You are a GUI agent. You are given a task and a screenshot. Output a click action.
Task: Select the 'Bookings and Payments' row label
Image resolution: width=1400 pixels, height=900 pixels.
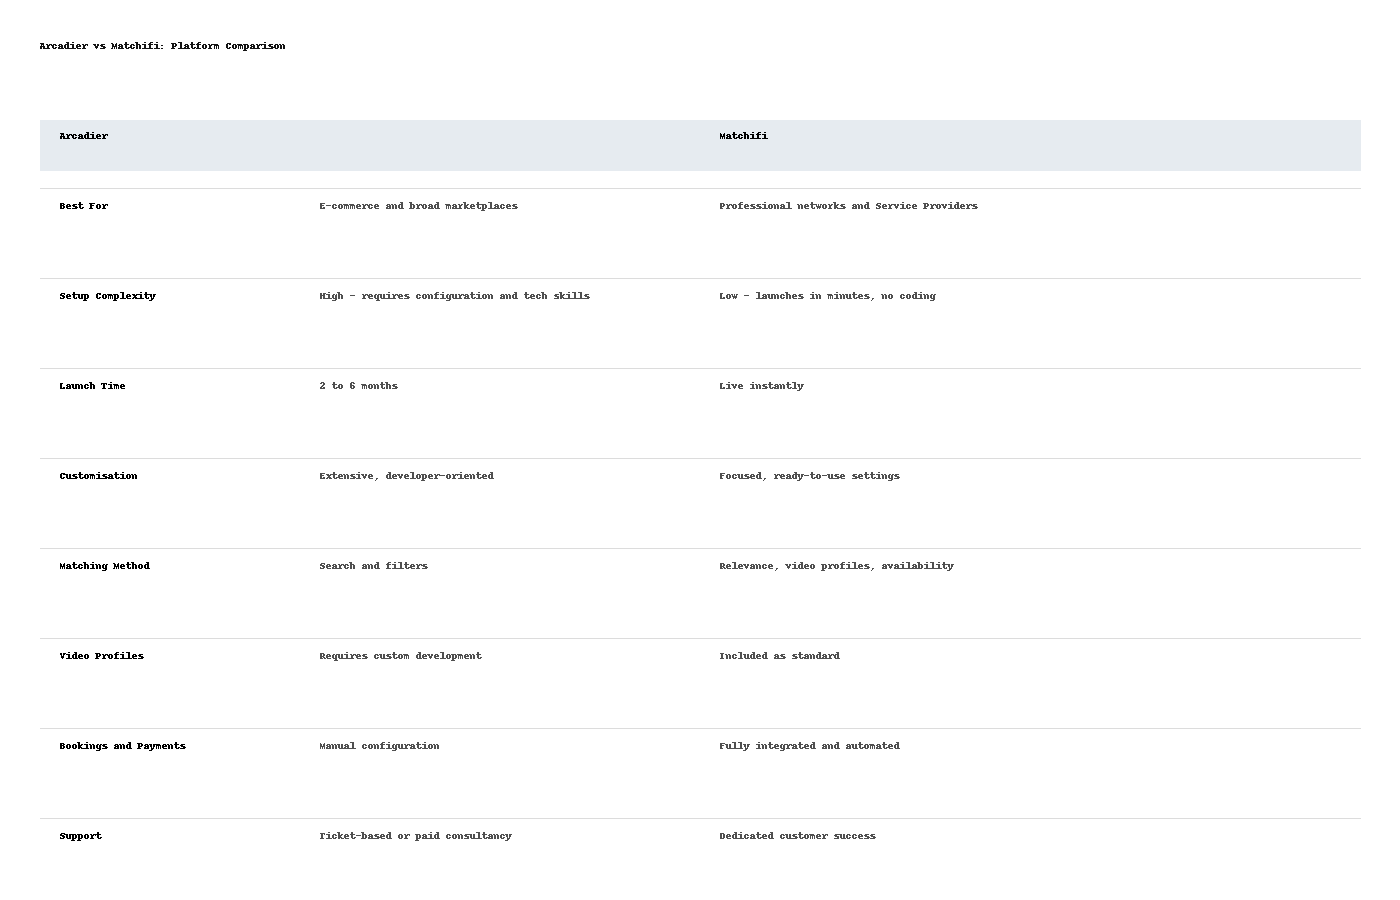[123, 746]
